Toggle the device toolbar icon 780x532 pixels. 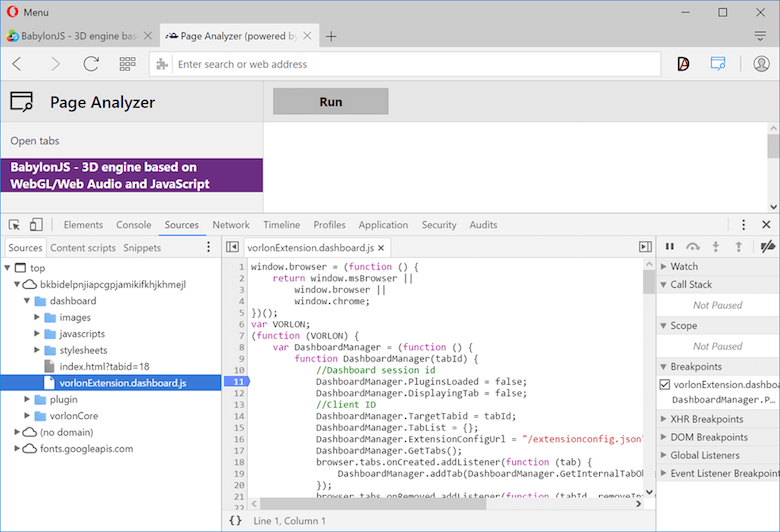pos(36,225)
